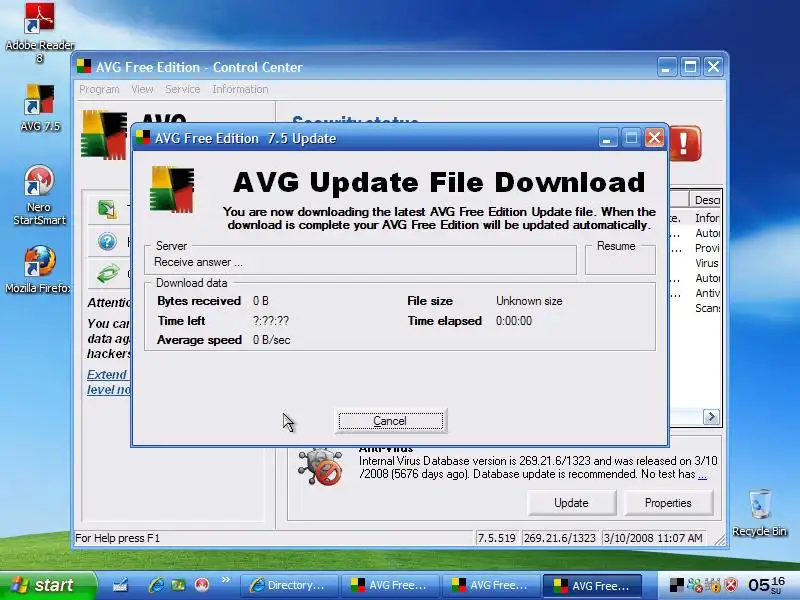Open the View menu in Control Center

coord(142,89)
